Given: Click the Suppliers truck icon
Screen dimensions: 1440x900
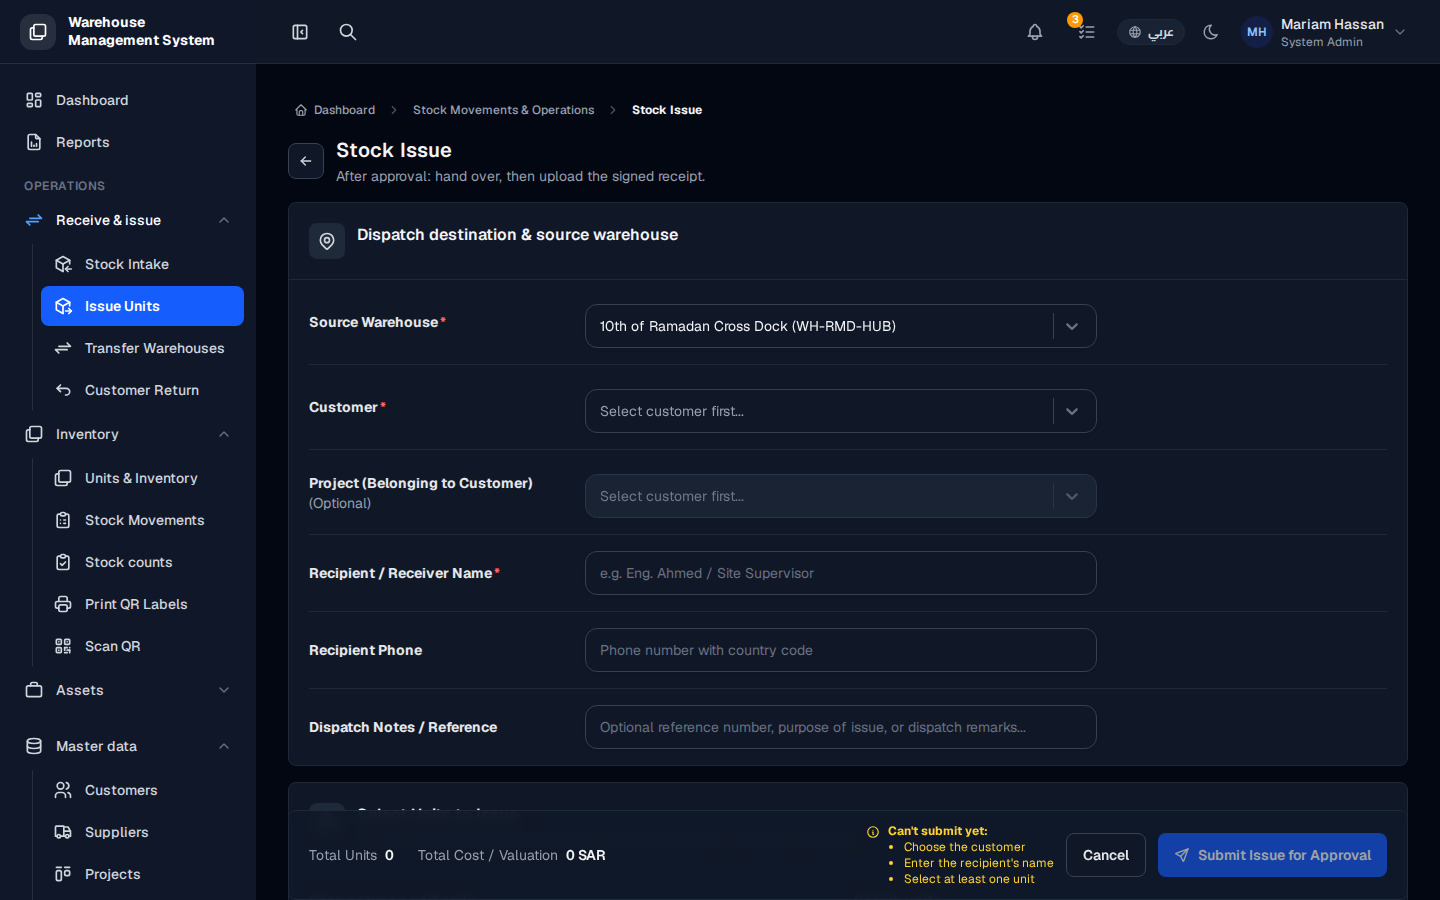Looking at the screenshot, I should tap(63, 832).
